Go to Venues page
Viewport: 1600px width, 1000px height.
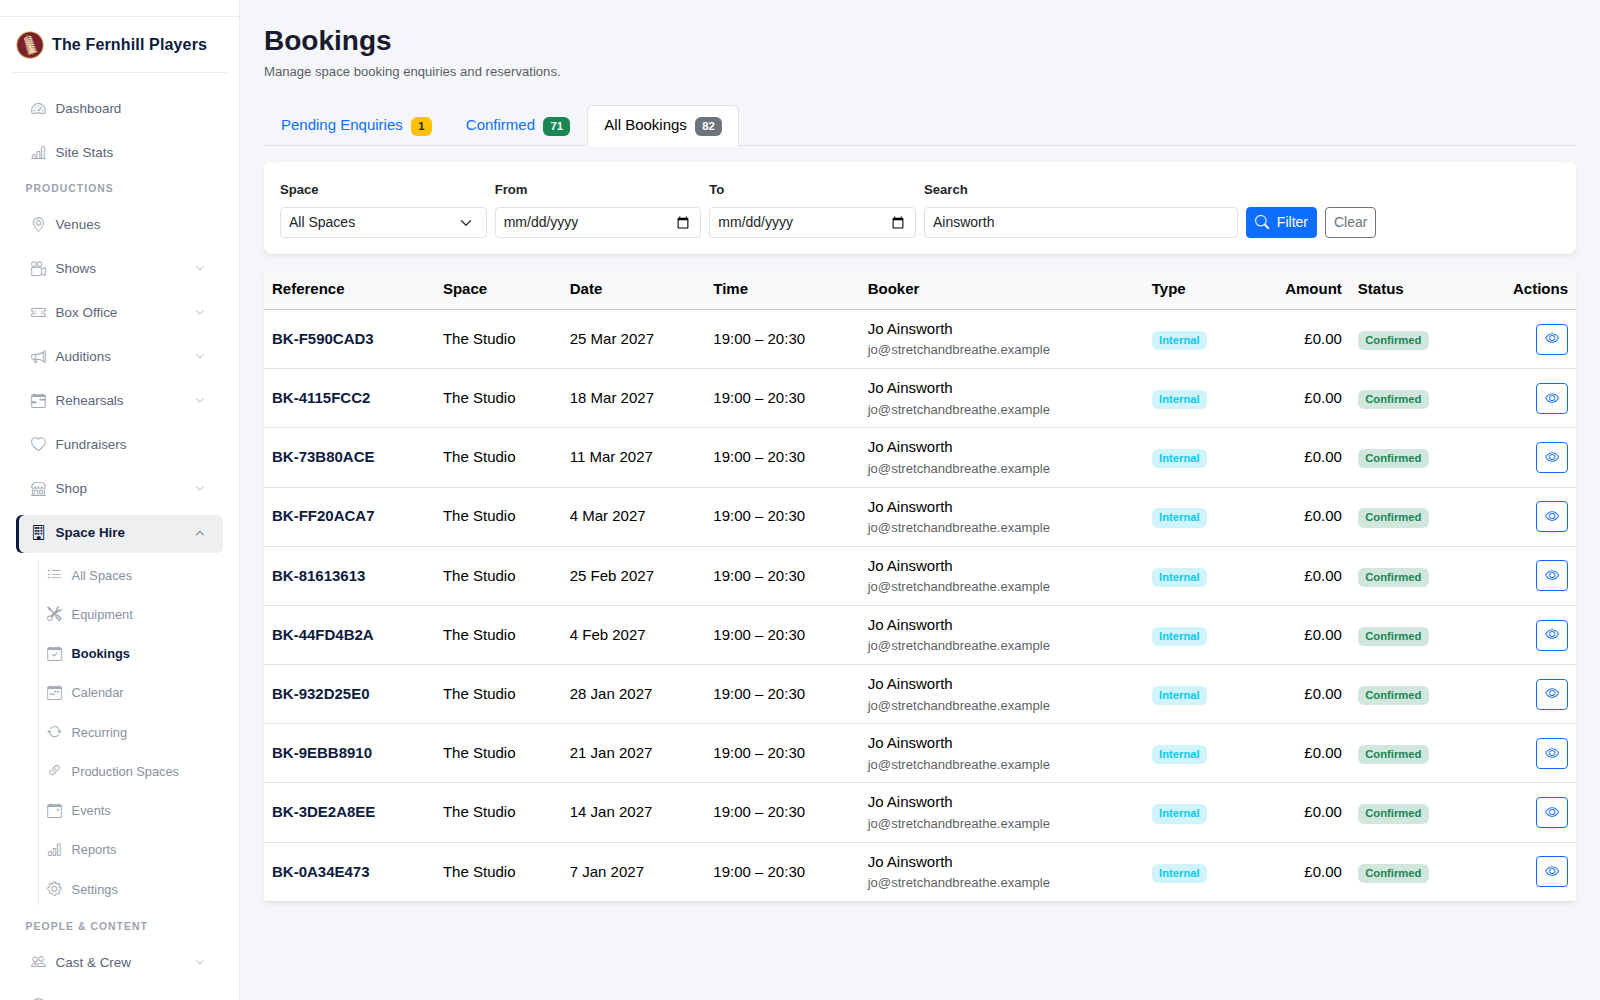[119, 225]
